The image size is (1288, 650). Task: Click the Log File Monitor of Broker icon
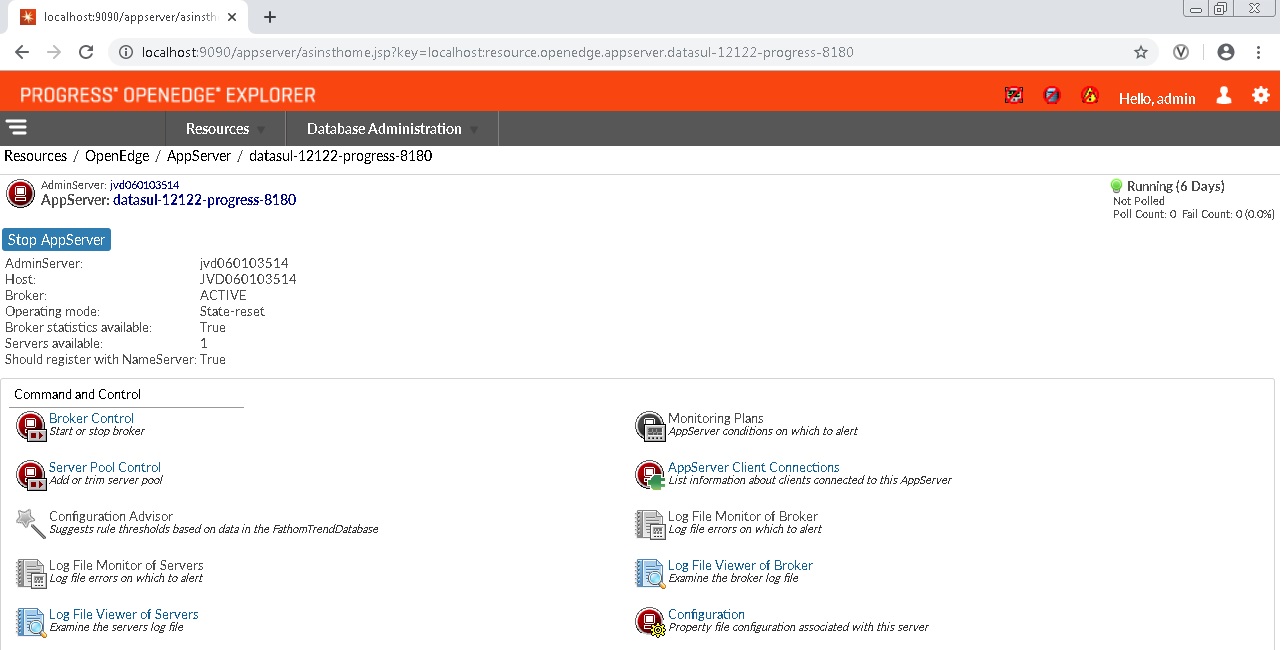pyautogui.click(x=650, y=524)
